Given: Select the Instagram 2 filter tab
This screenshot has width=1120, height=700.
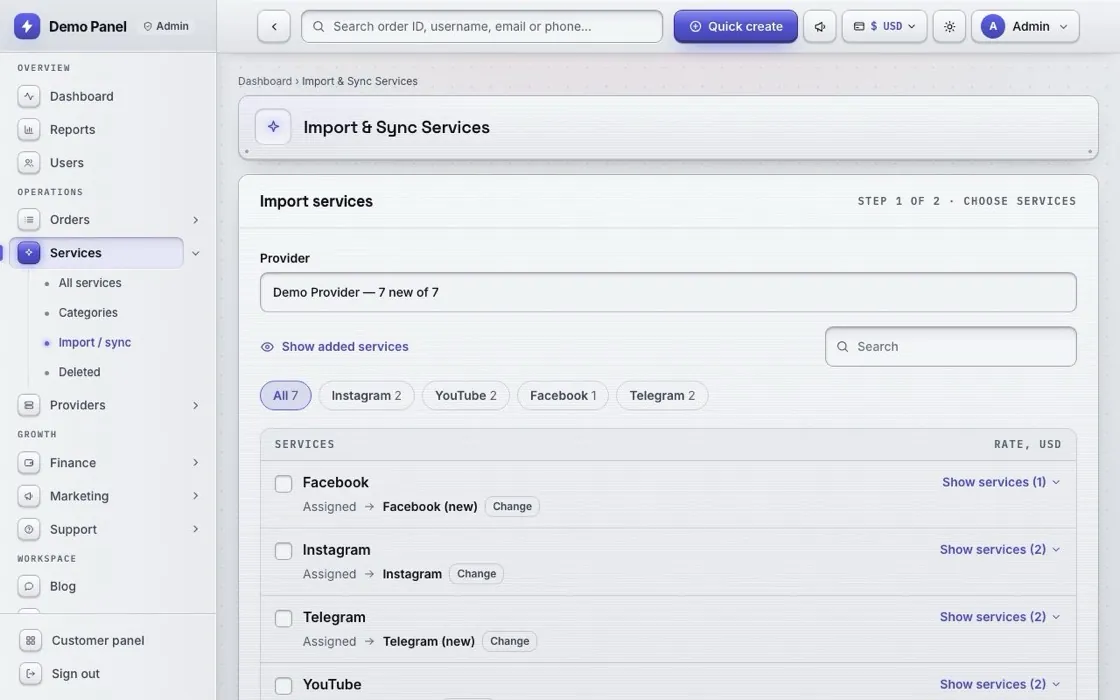Looking at the screenshot, I should (x=366, y=396).
